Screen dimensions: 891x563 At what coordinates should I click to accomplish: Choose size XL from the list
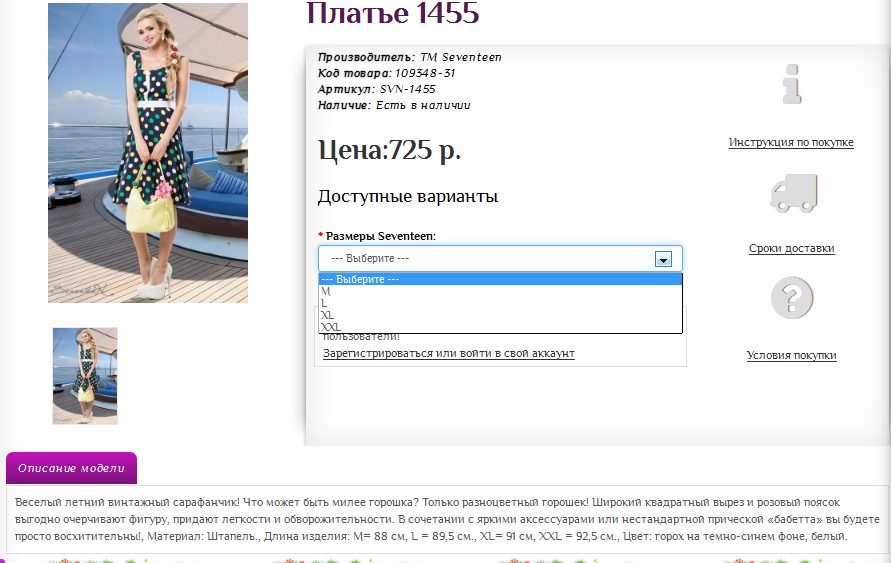(500, 315)
